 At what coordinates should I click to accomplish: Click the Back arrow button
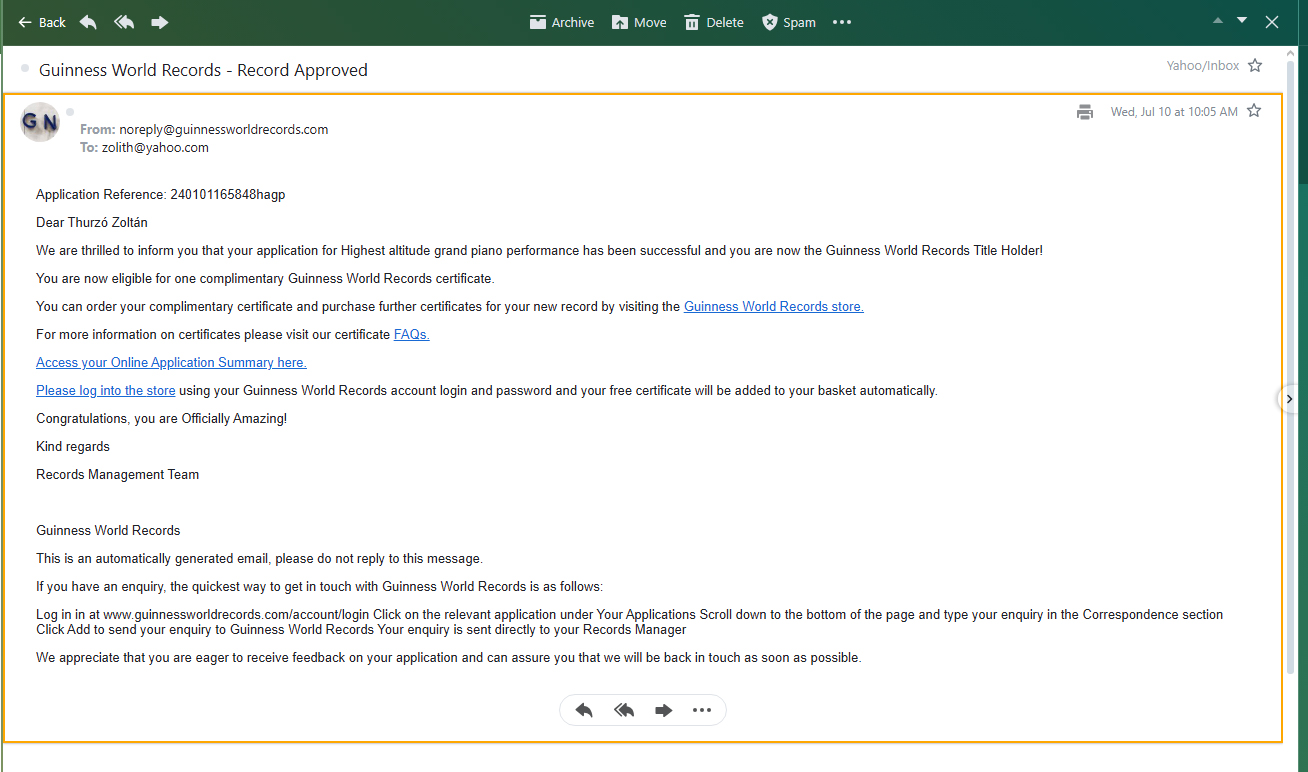click(x=41, y=22)
